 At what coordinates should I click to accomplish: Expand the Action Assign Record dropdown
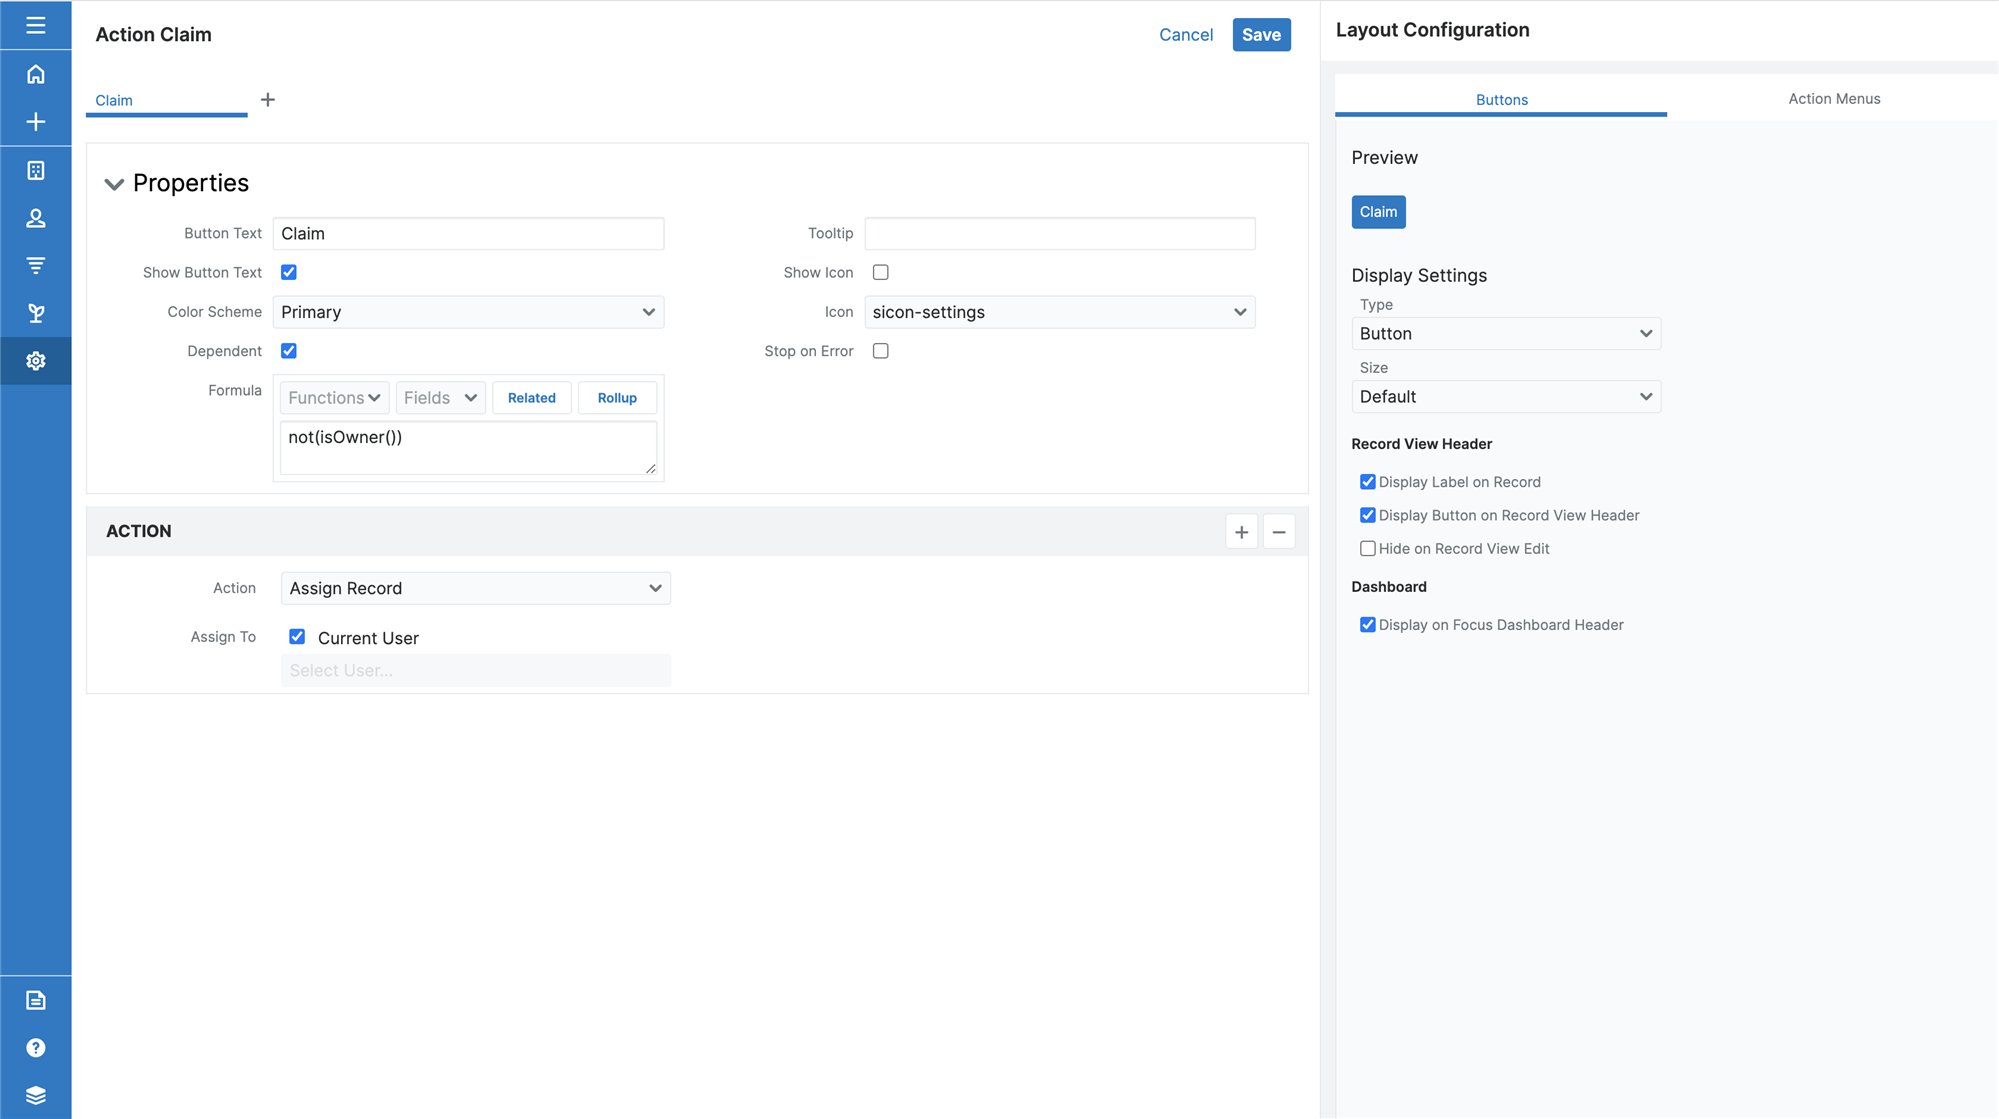(475, 588)
